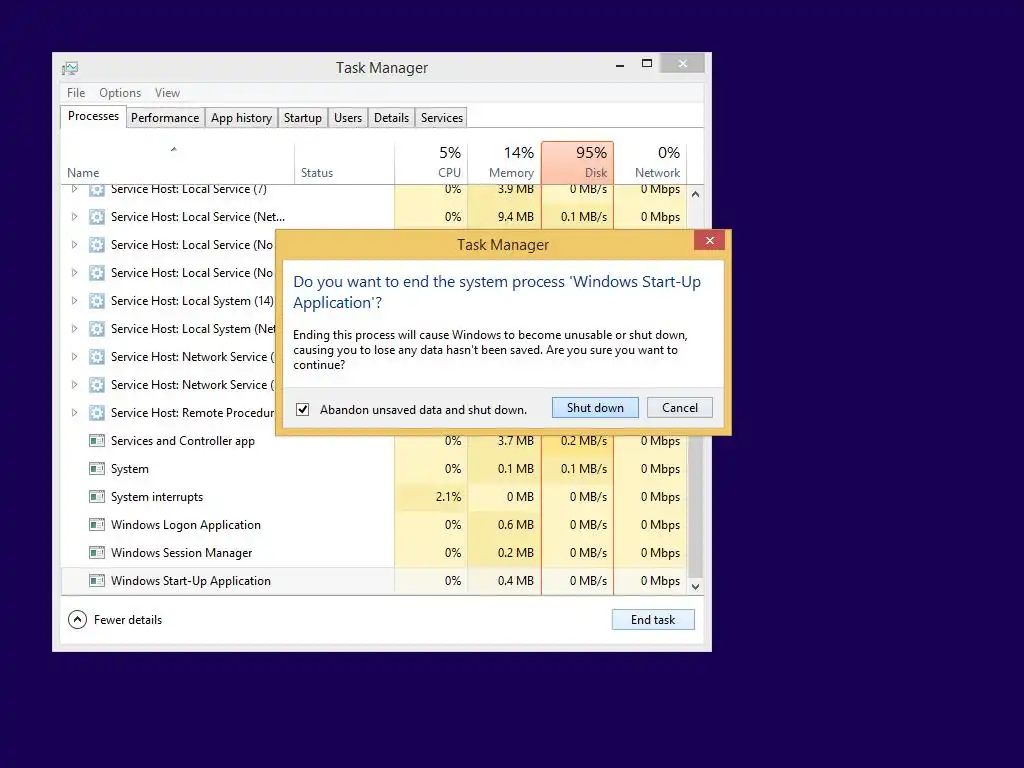Expand Service Host: Local Service (7) group
The height and width of the screenshot is (768, 1024).
[x=74, y=189]
